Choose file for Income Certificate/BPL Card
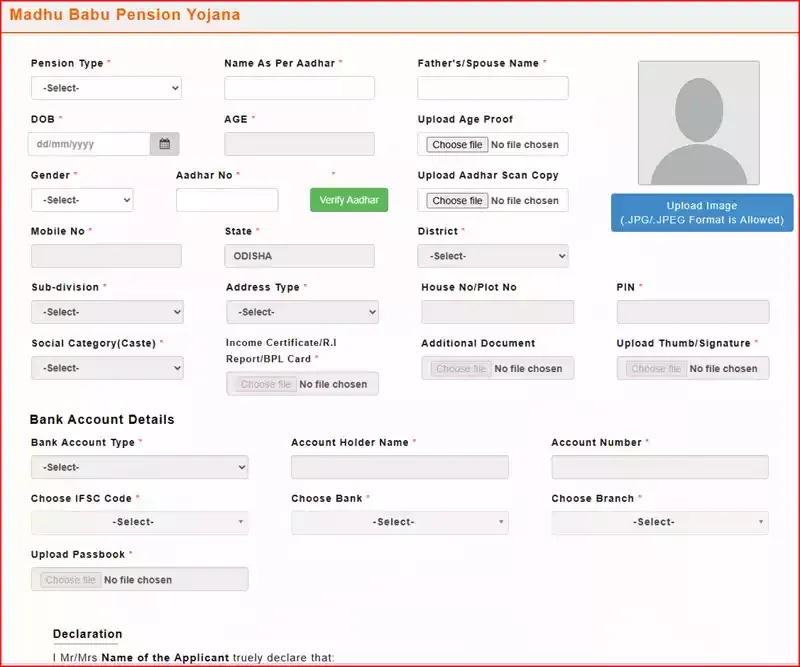 266,384
